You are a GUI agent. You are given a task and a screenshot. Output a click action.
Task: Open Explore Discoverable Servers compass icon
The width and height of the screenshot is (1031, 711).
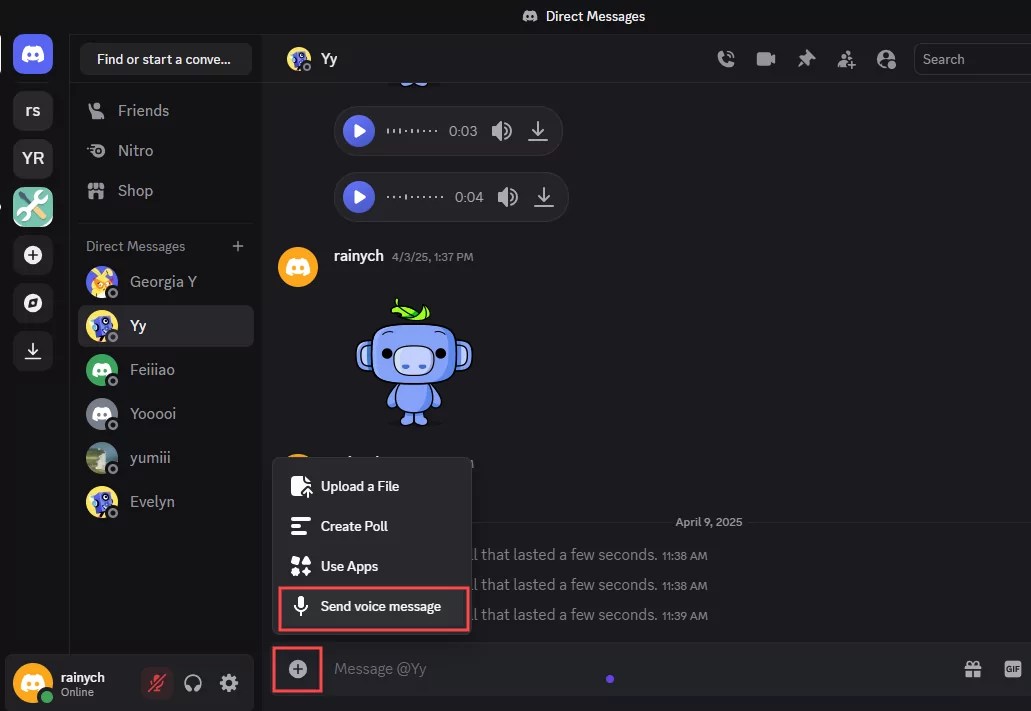pyautogui.click(x=33, y=303)
